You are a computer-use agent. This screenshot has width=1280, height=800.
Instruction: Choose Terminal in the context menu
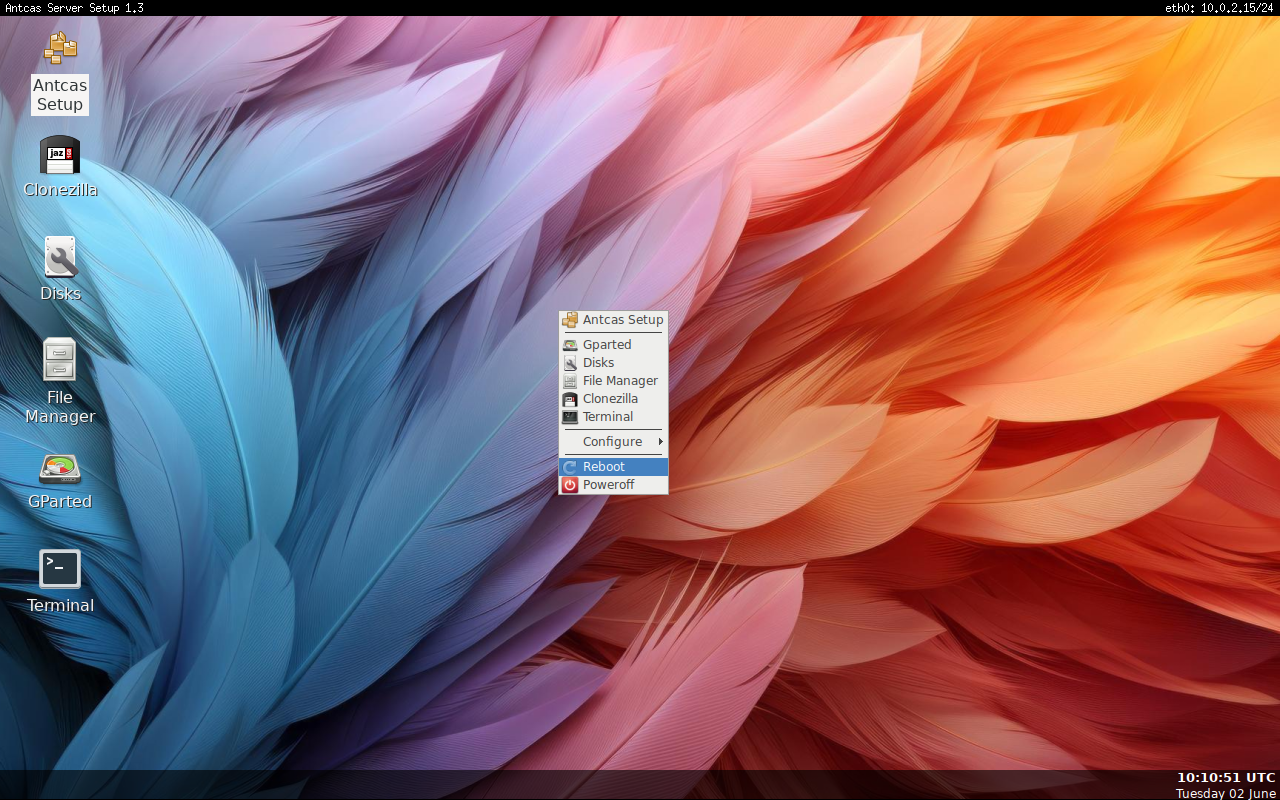pos(613,417)
